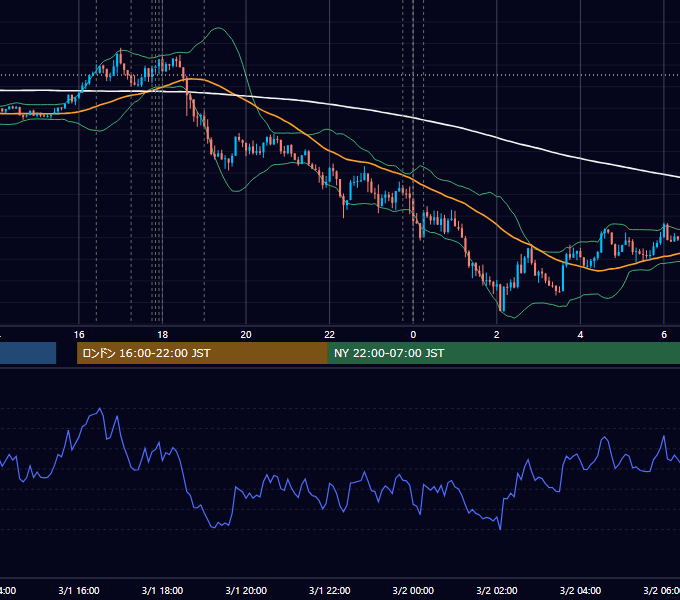
Task: Click the oscillator line's sharp low at 02:00
Action: 500,529
